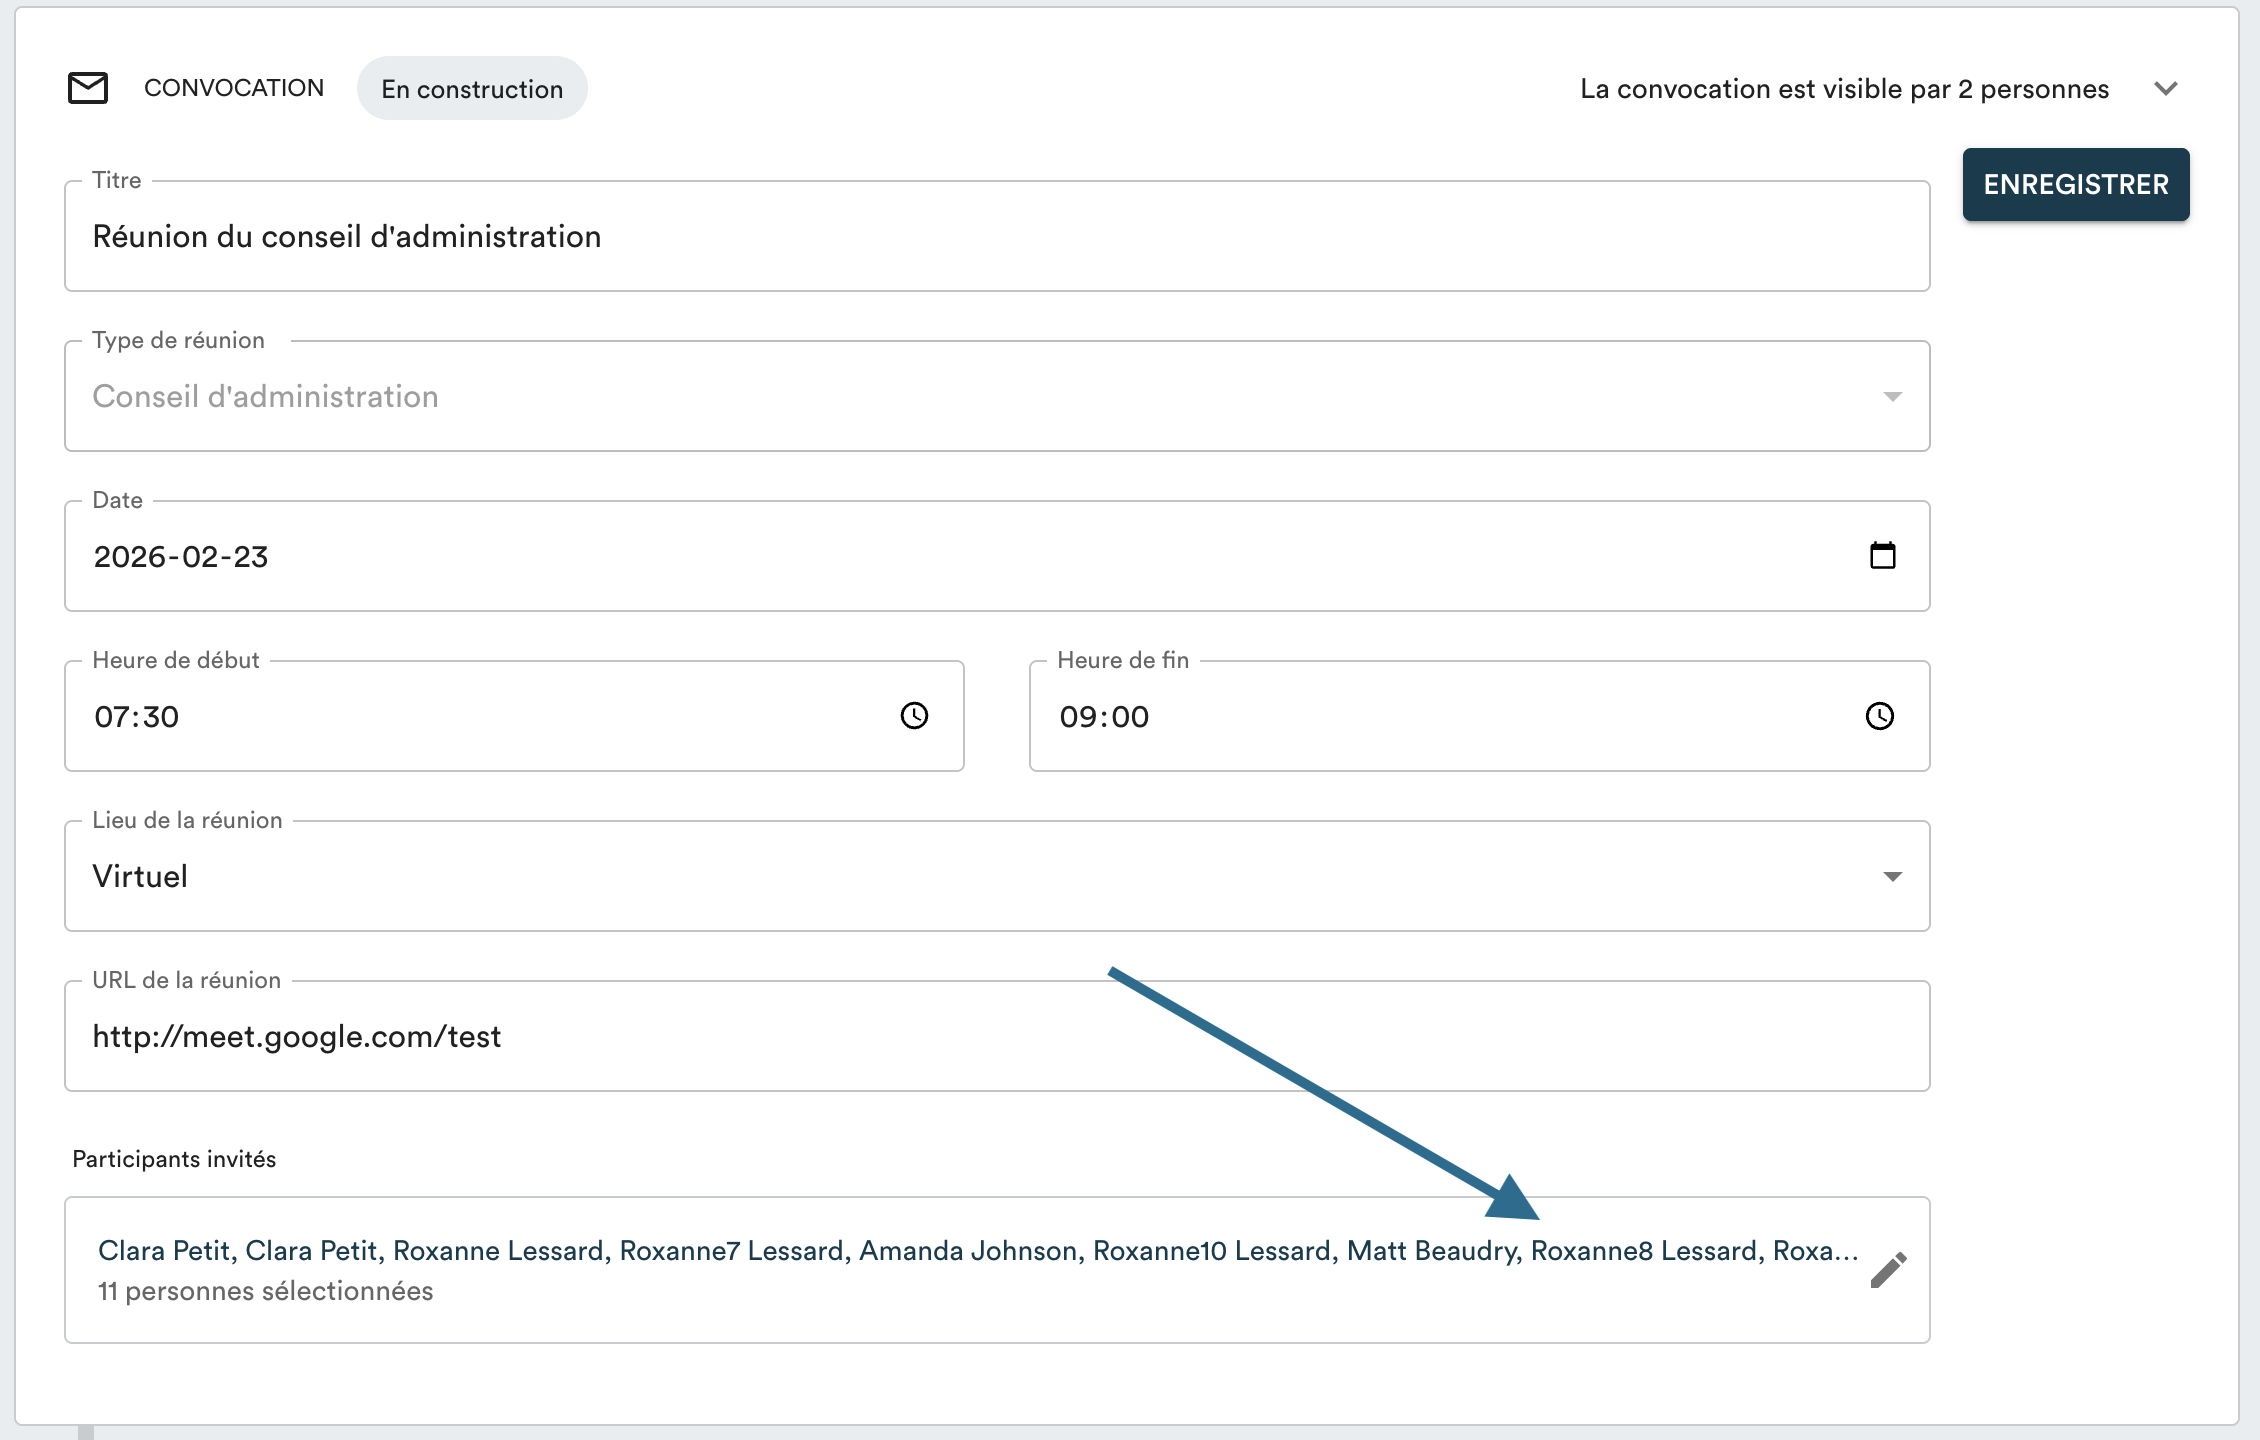
Task: Expand the convocation visibility chevron
Action: pyautogui.click(x=2166, y=89)
